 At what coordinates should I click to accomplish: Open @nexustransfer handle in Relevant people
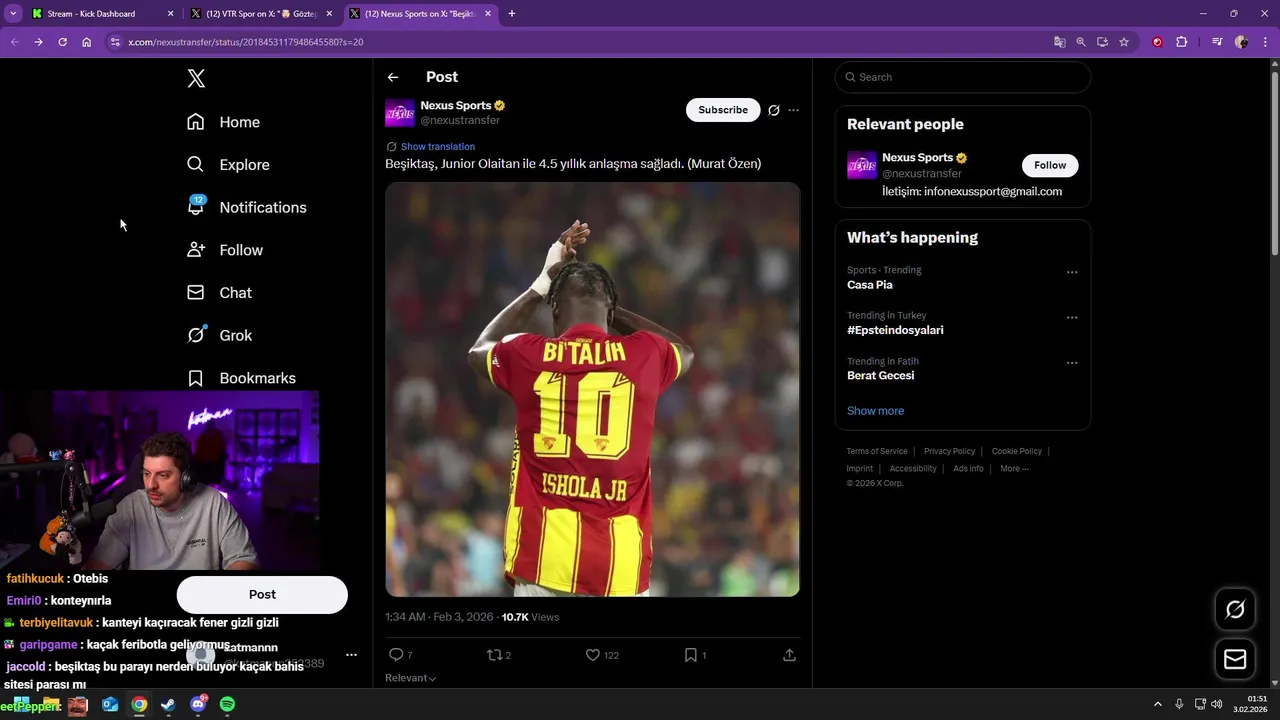[x=922, y=174]
